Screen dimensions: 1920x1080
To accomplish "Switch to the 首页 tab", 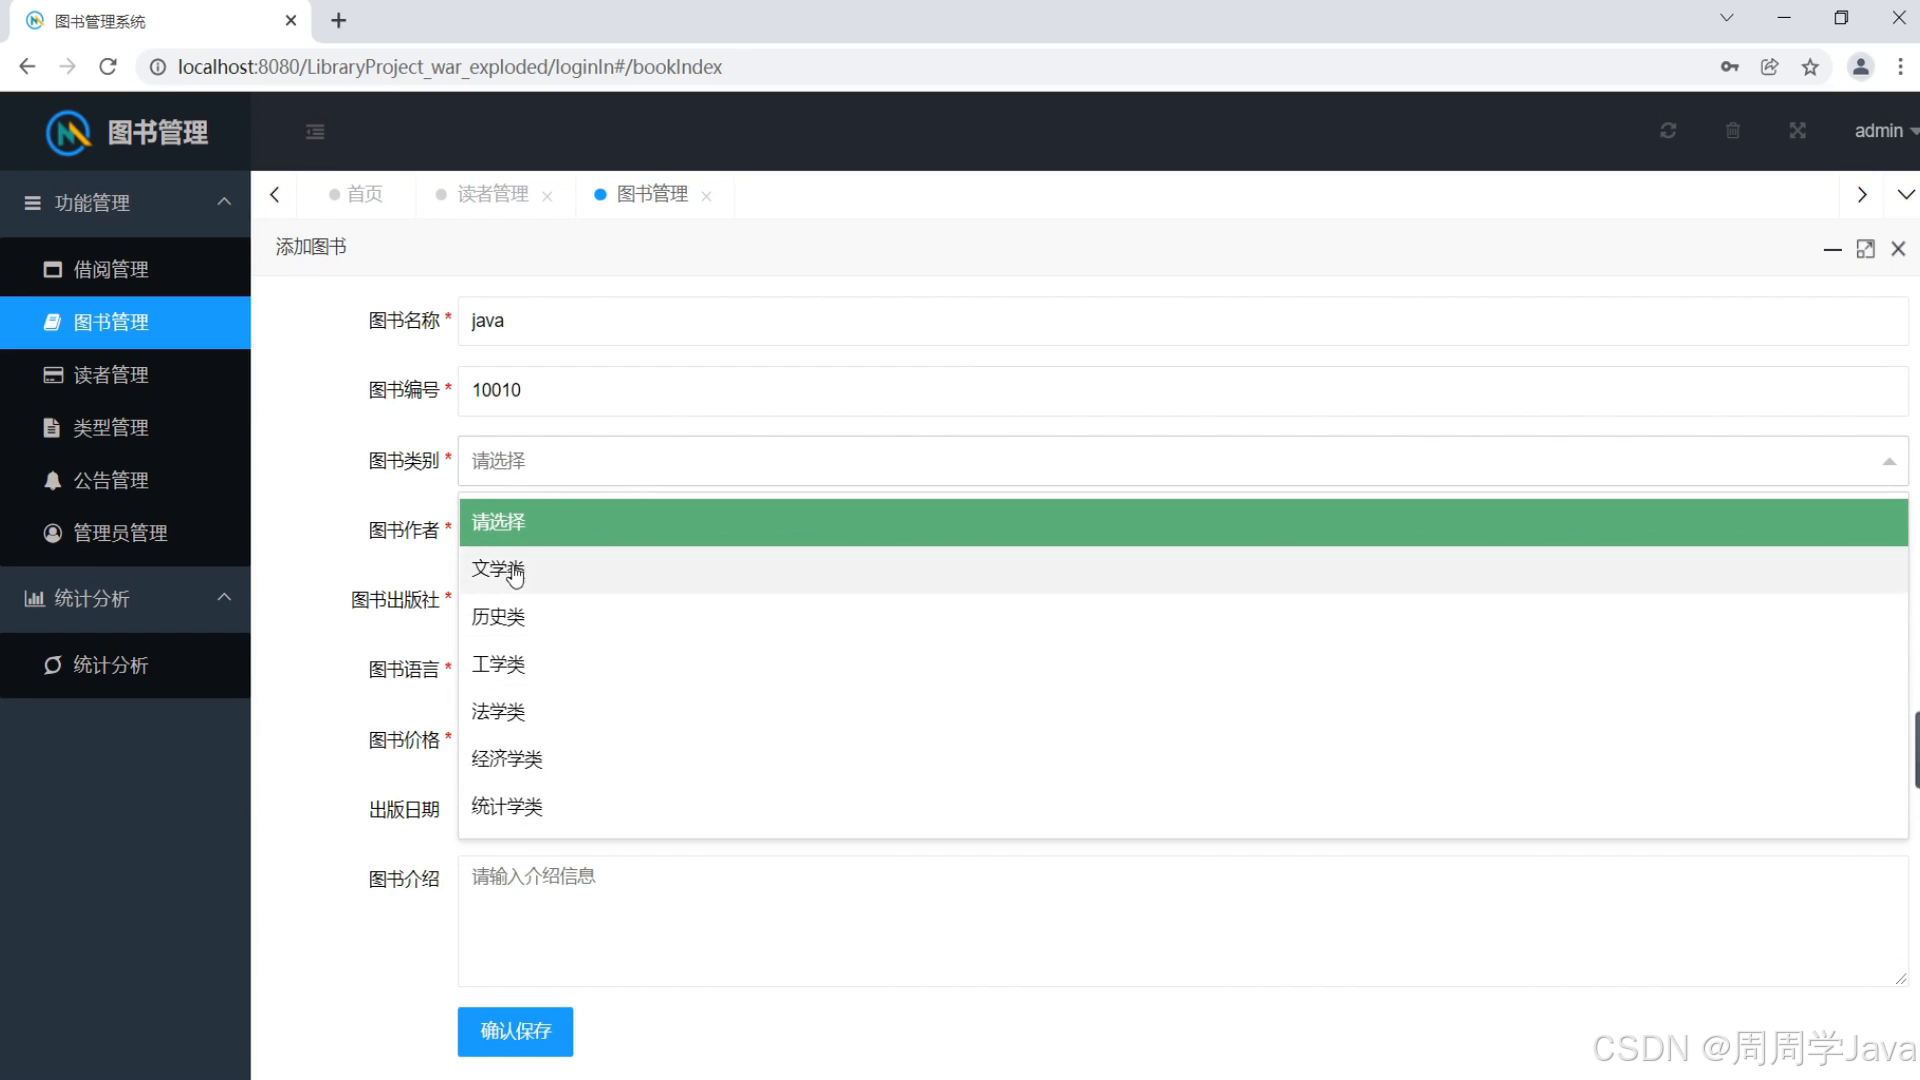I will (363, 194).
